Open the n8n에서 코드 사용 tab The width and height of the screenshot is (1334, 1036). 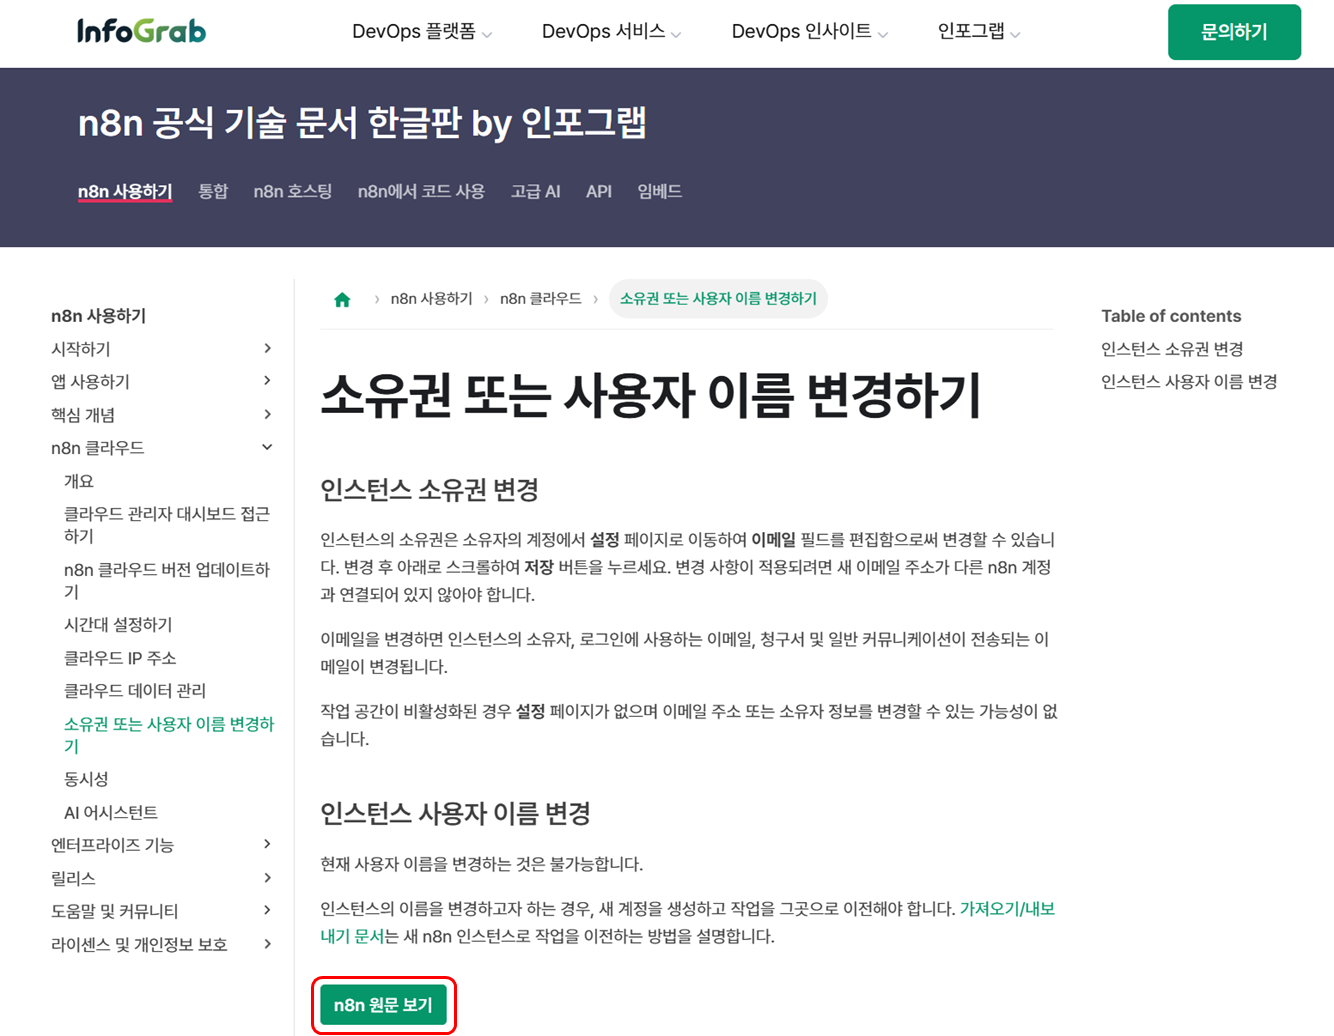[421, 191]
